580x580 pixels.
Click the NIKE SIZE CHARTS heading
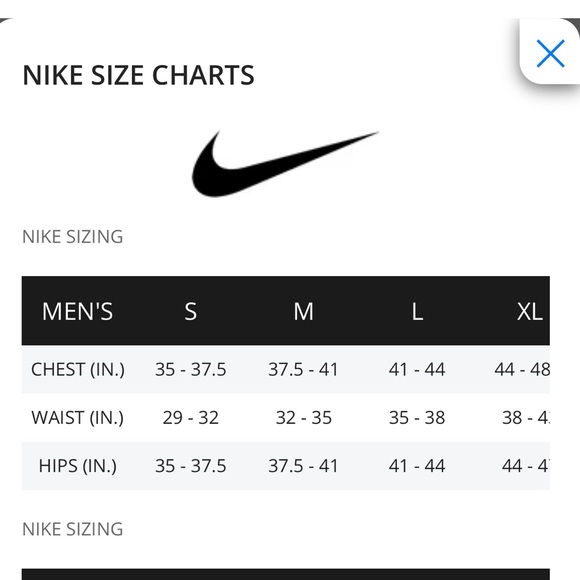(138, 75)
